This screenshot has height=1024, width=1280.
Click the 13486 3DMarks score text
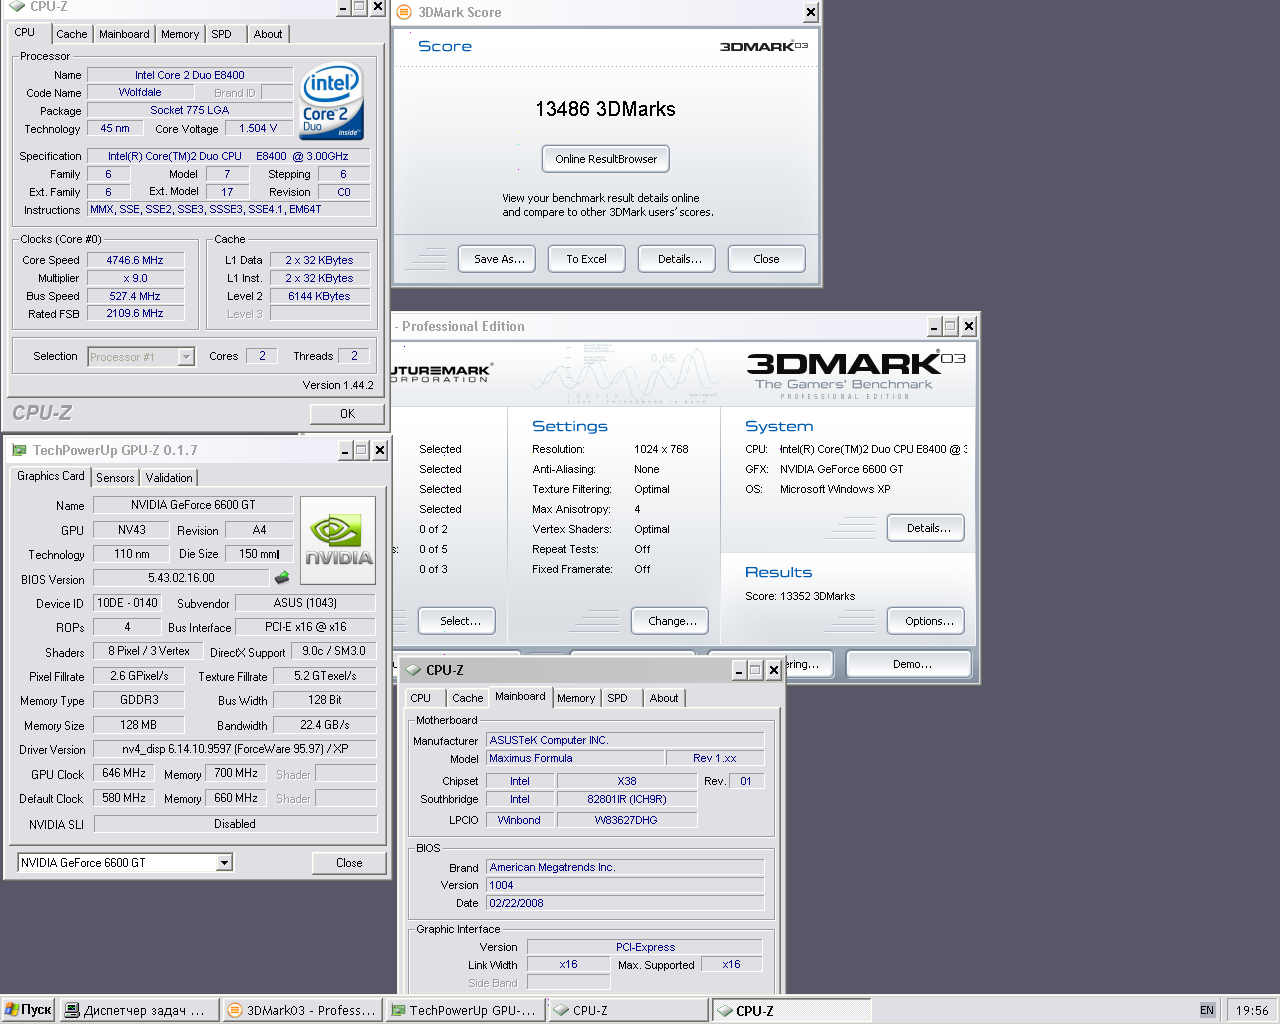[605, 109]
